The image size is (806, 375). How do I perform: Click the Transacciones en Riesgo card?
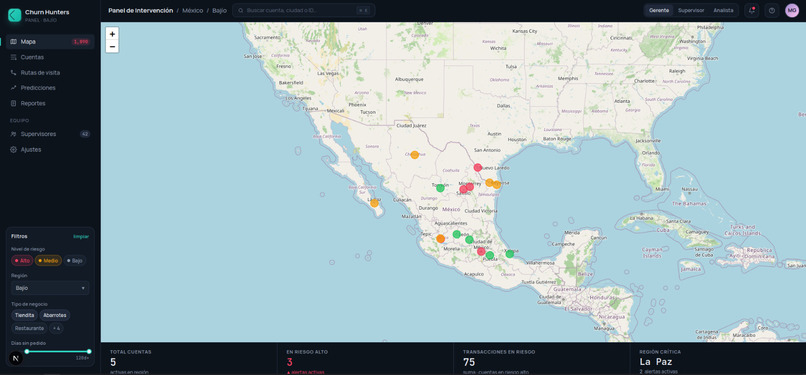pos(542,359)
